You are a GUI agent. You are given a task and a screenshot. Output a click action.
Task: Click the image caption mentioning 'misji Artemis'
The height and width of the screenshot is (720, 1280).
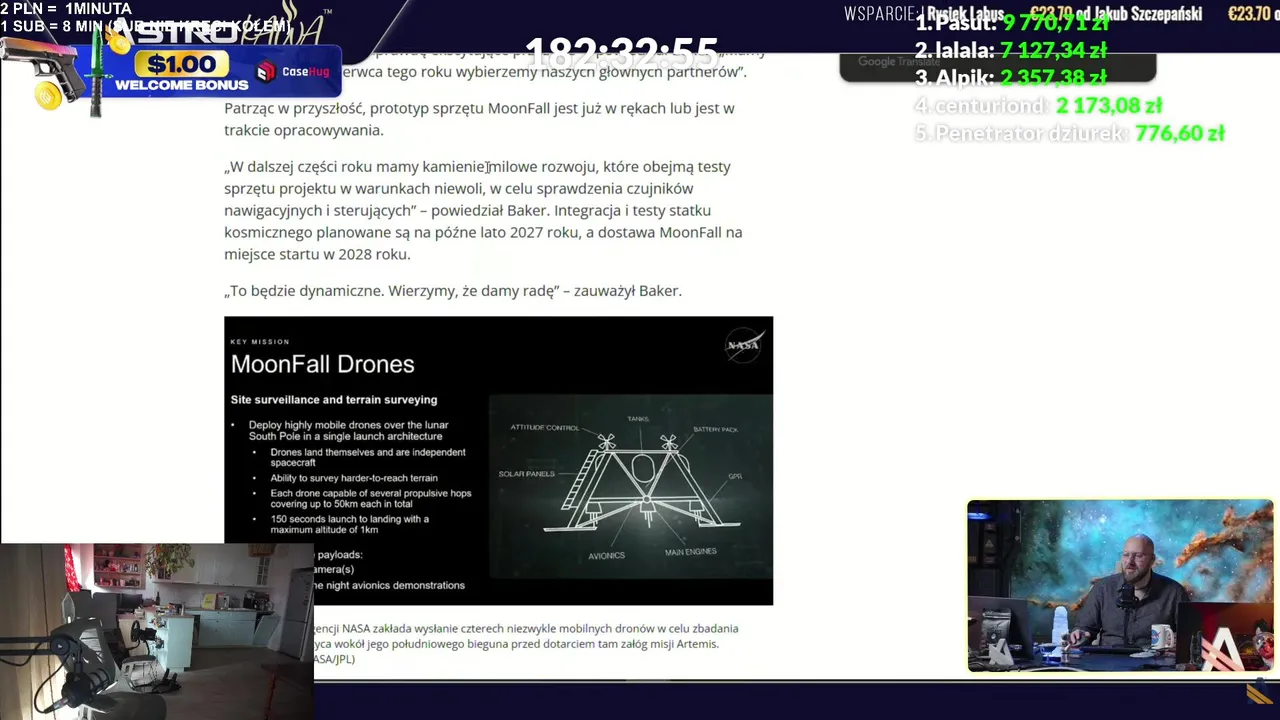click(526, 643)
